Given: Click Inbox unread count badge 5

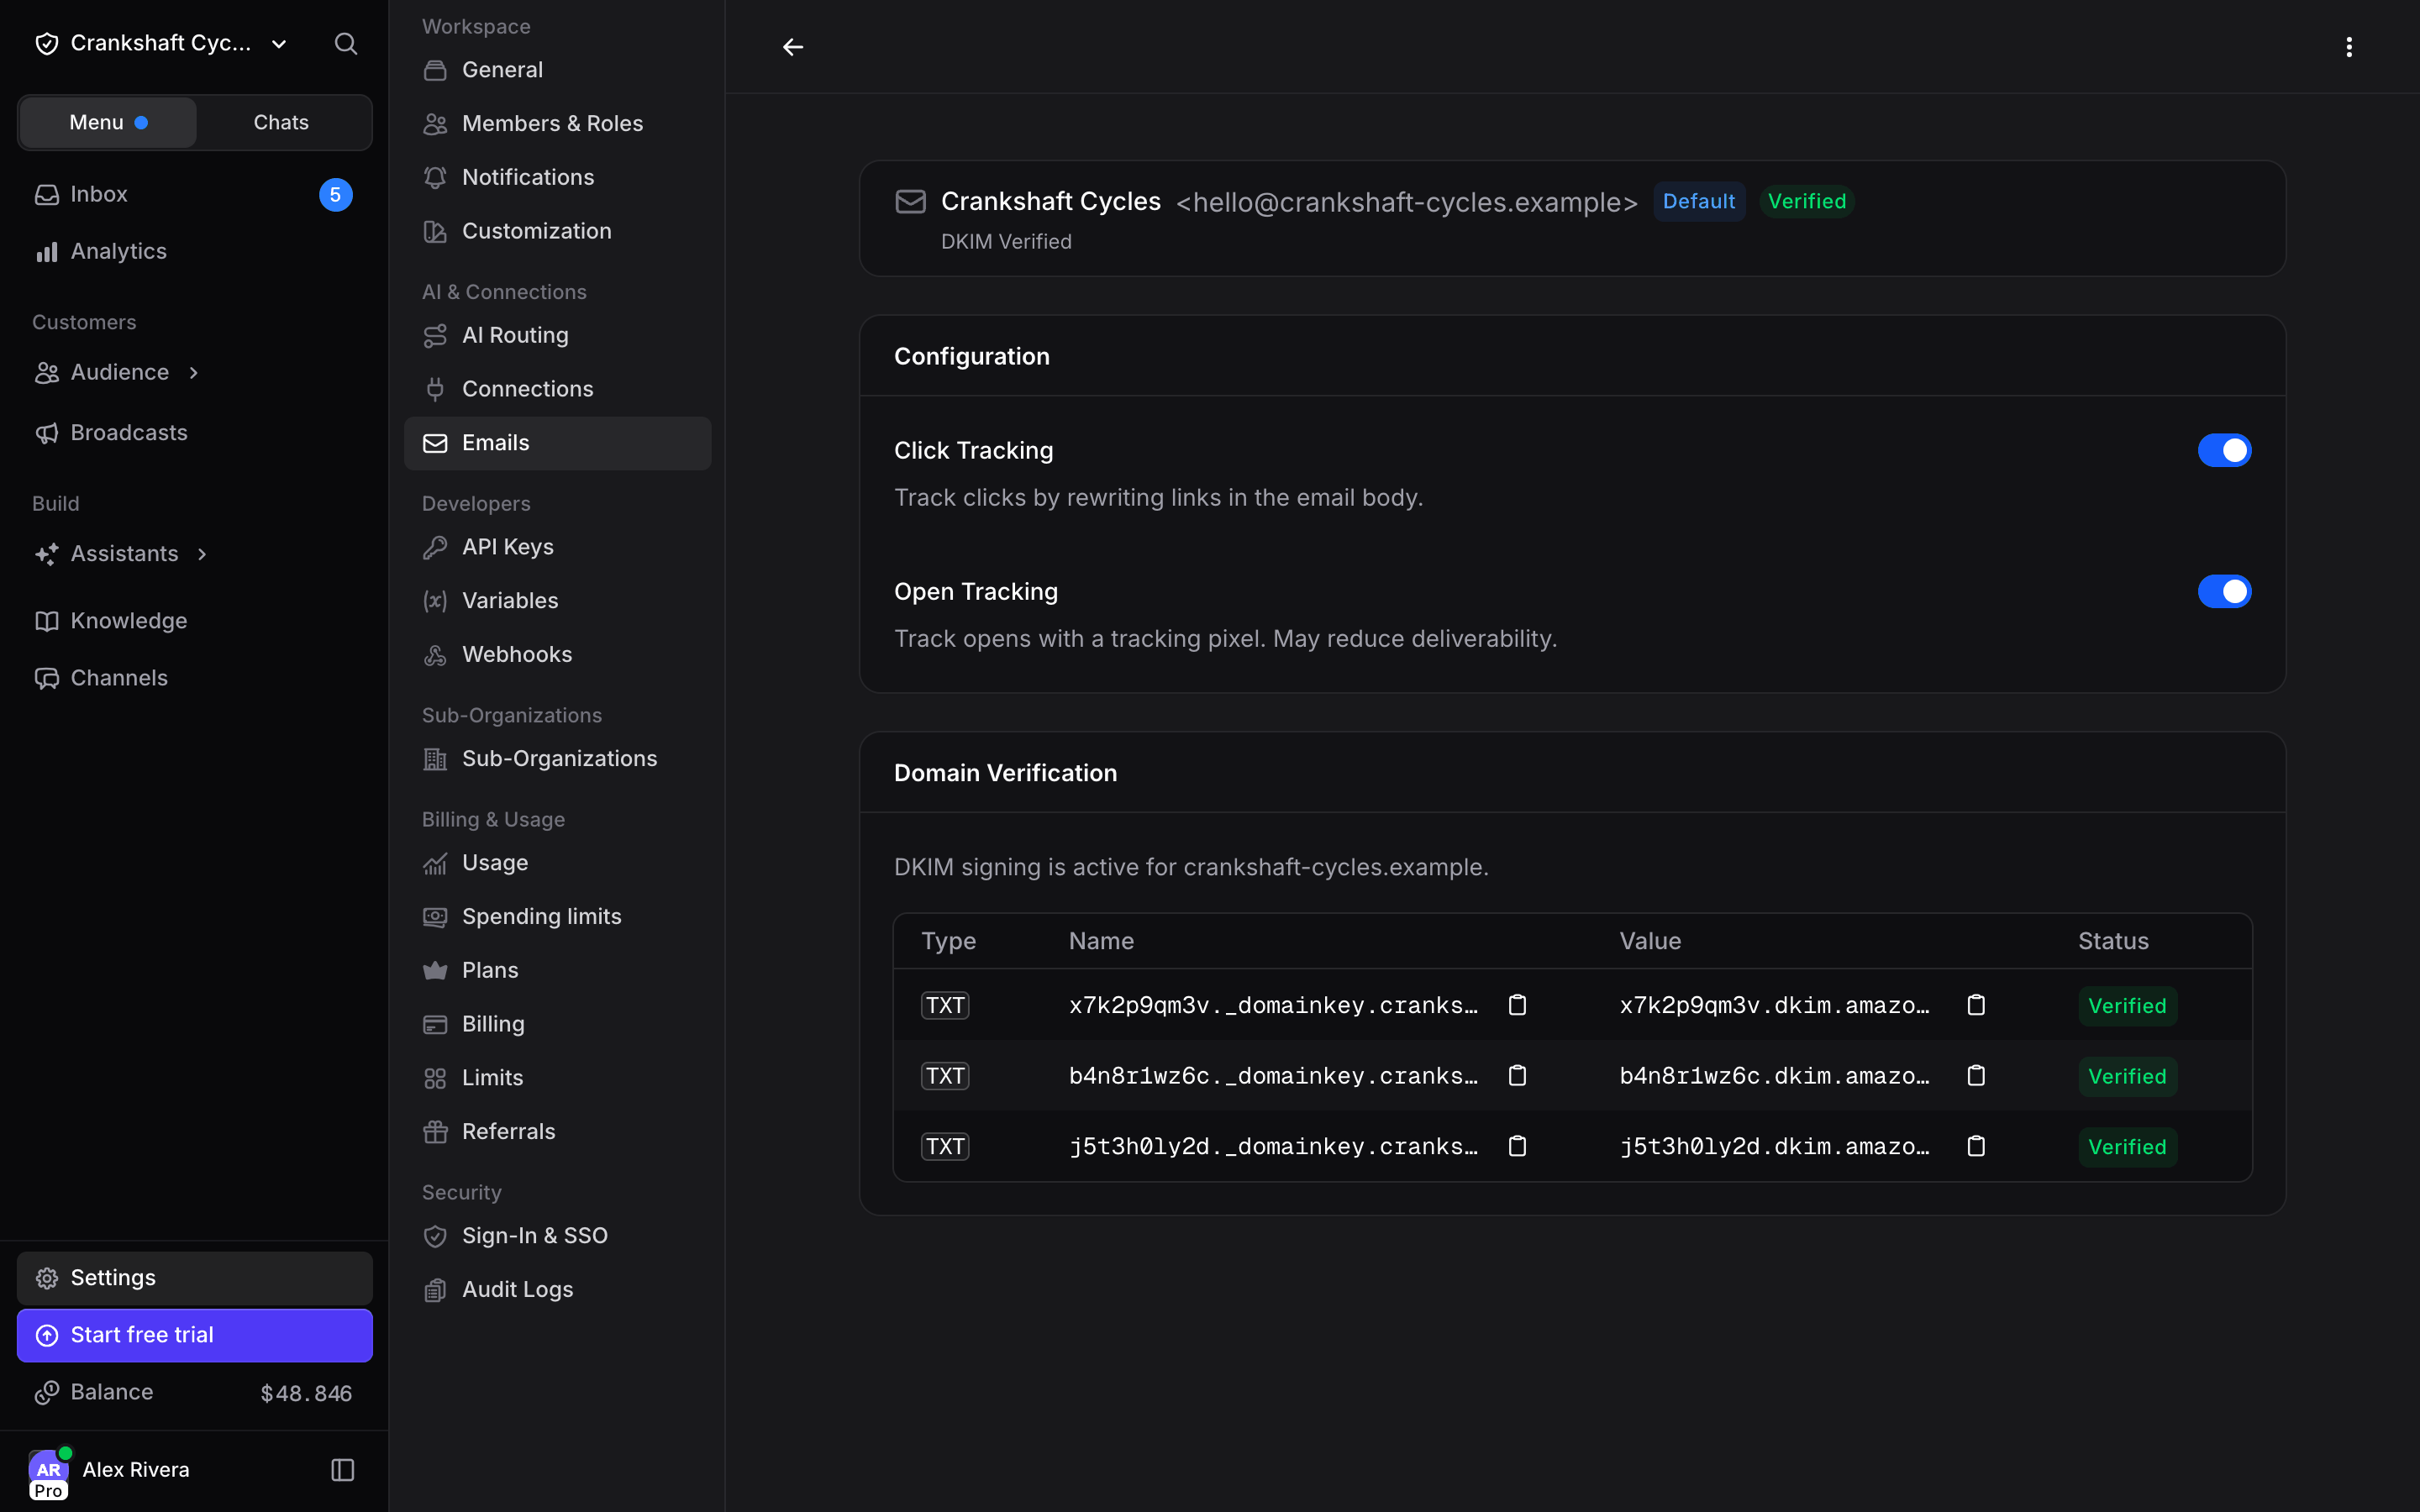Looking at the screenshot, I should [x=335, y=195].
